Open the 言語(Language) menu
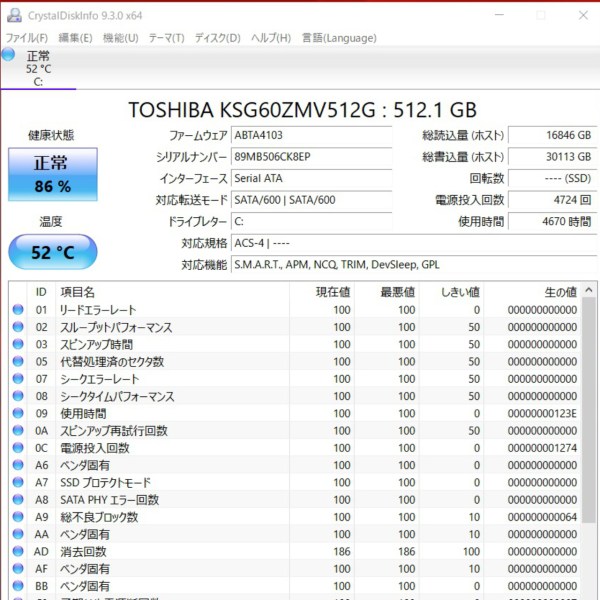Viewport: 600px width, 600px height. (x=339, y=38)
